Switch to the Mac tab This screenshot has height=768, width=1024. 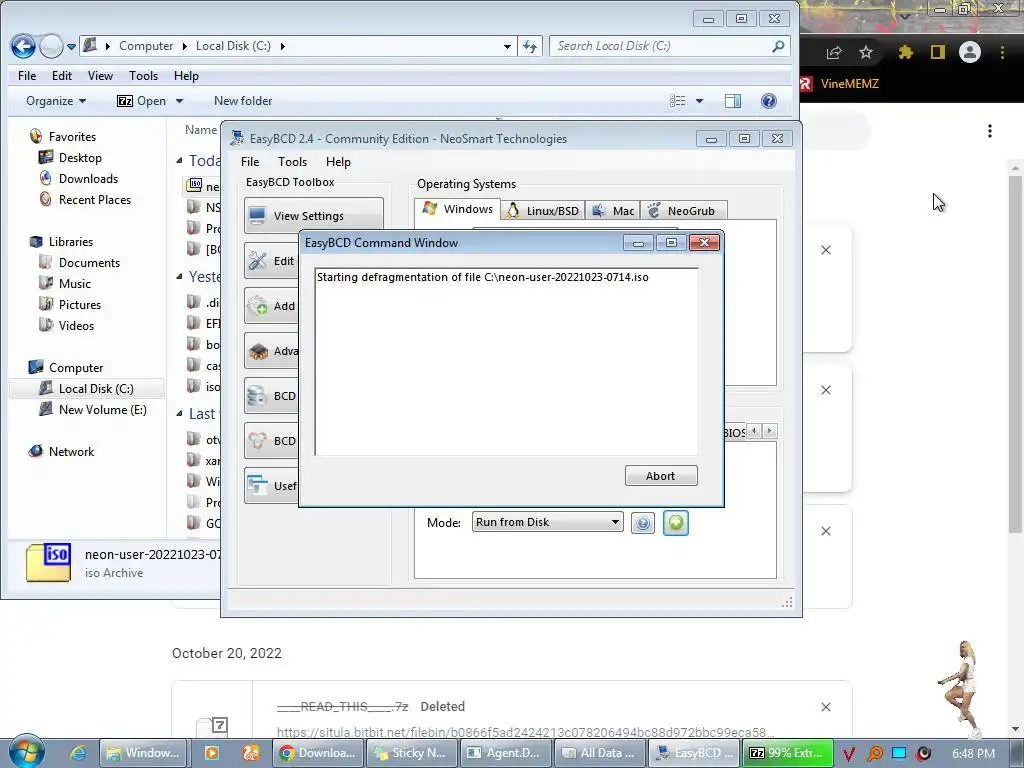tap(613, 210)
